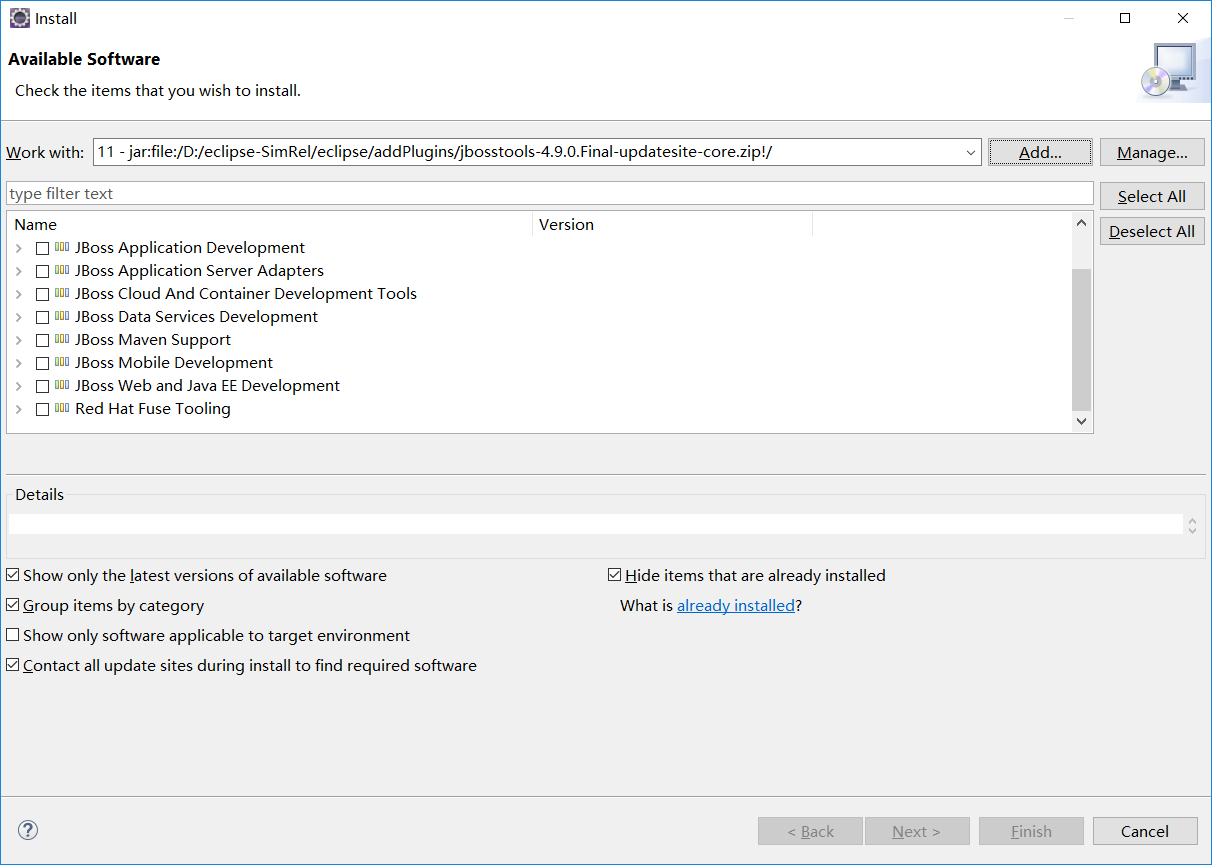Select JBoss Application Development row text

click(190, 248)
